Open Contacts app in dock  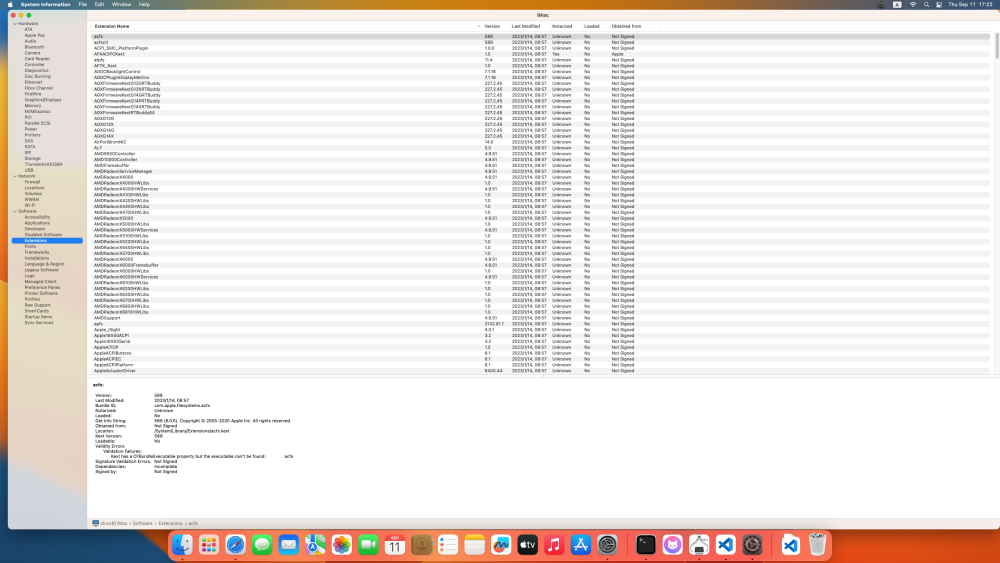(x=421, y=545)
